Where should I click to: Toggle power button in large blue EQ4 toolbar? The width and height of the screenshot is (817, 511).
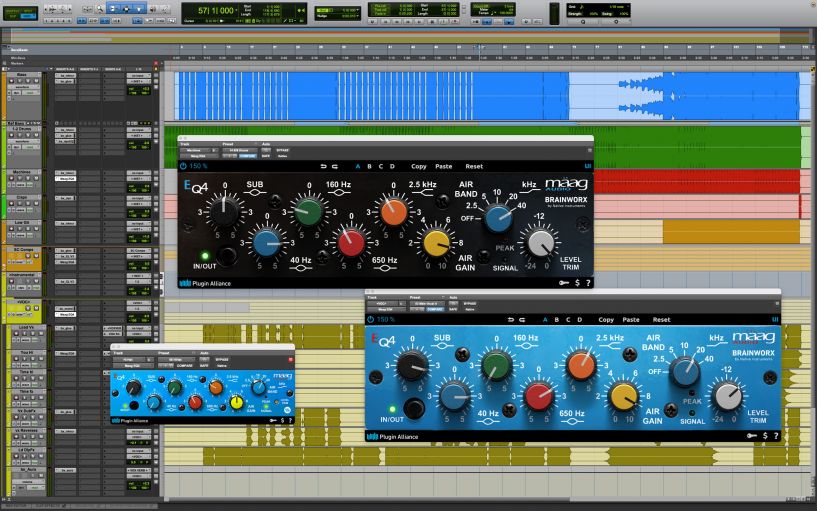point(370,319)
